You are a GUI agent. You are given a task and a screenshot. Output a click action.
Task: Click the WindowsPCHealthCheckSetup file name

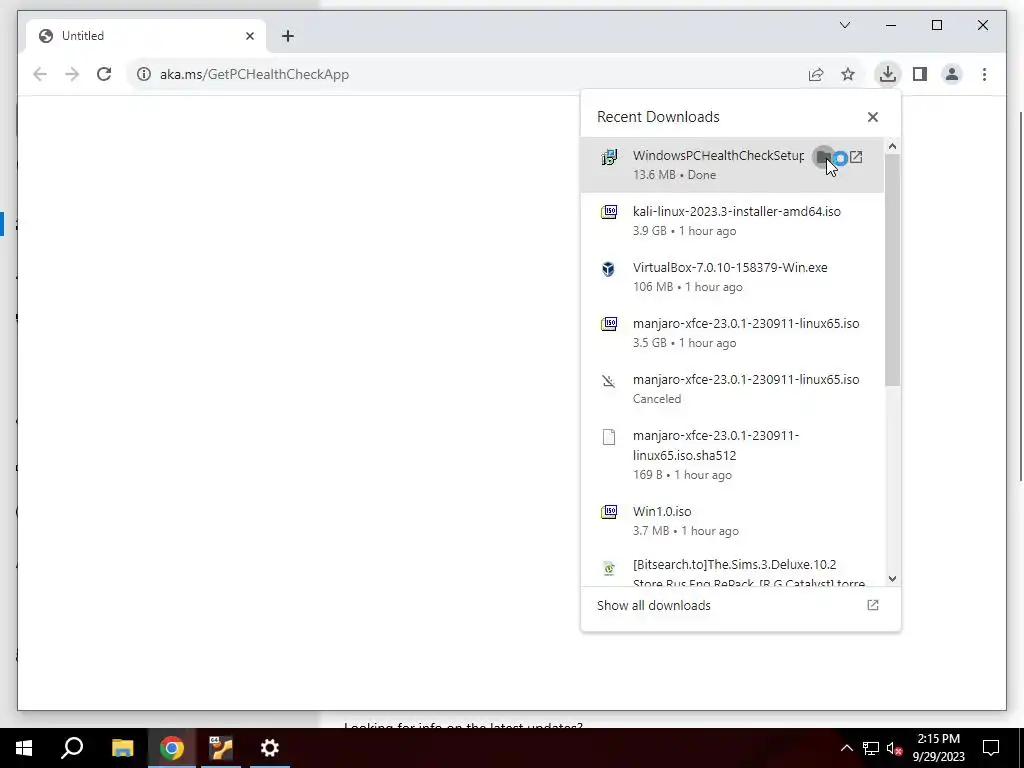[x=718, y=155]
